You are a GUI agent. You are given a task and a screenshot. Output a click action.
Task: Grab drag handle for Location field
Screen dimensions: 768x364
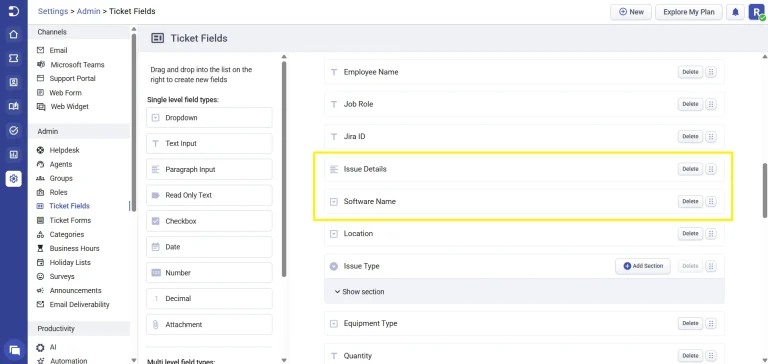(x=711, y=234)
